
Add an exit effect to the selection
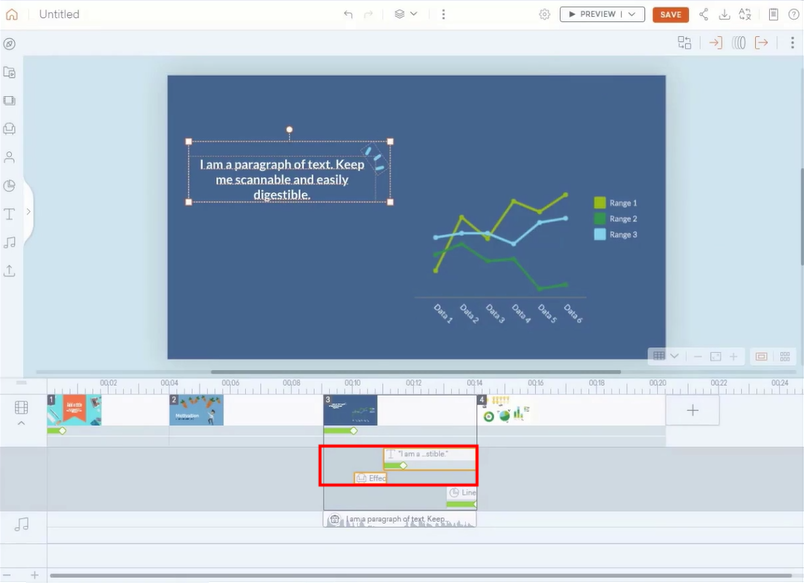(761, 43)
